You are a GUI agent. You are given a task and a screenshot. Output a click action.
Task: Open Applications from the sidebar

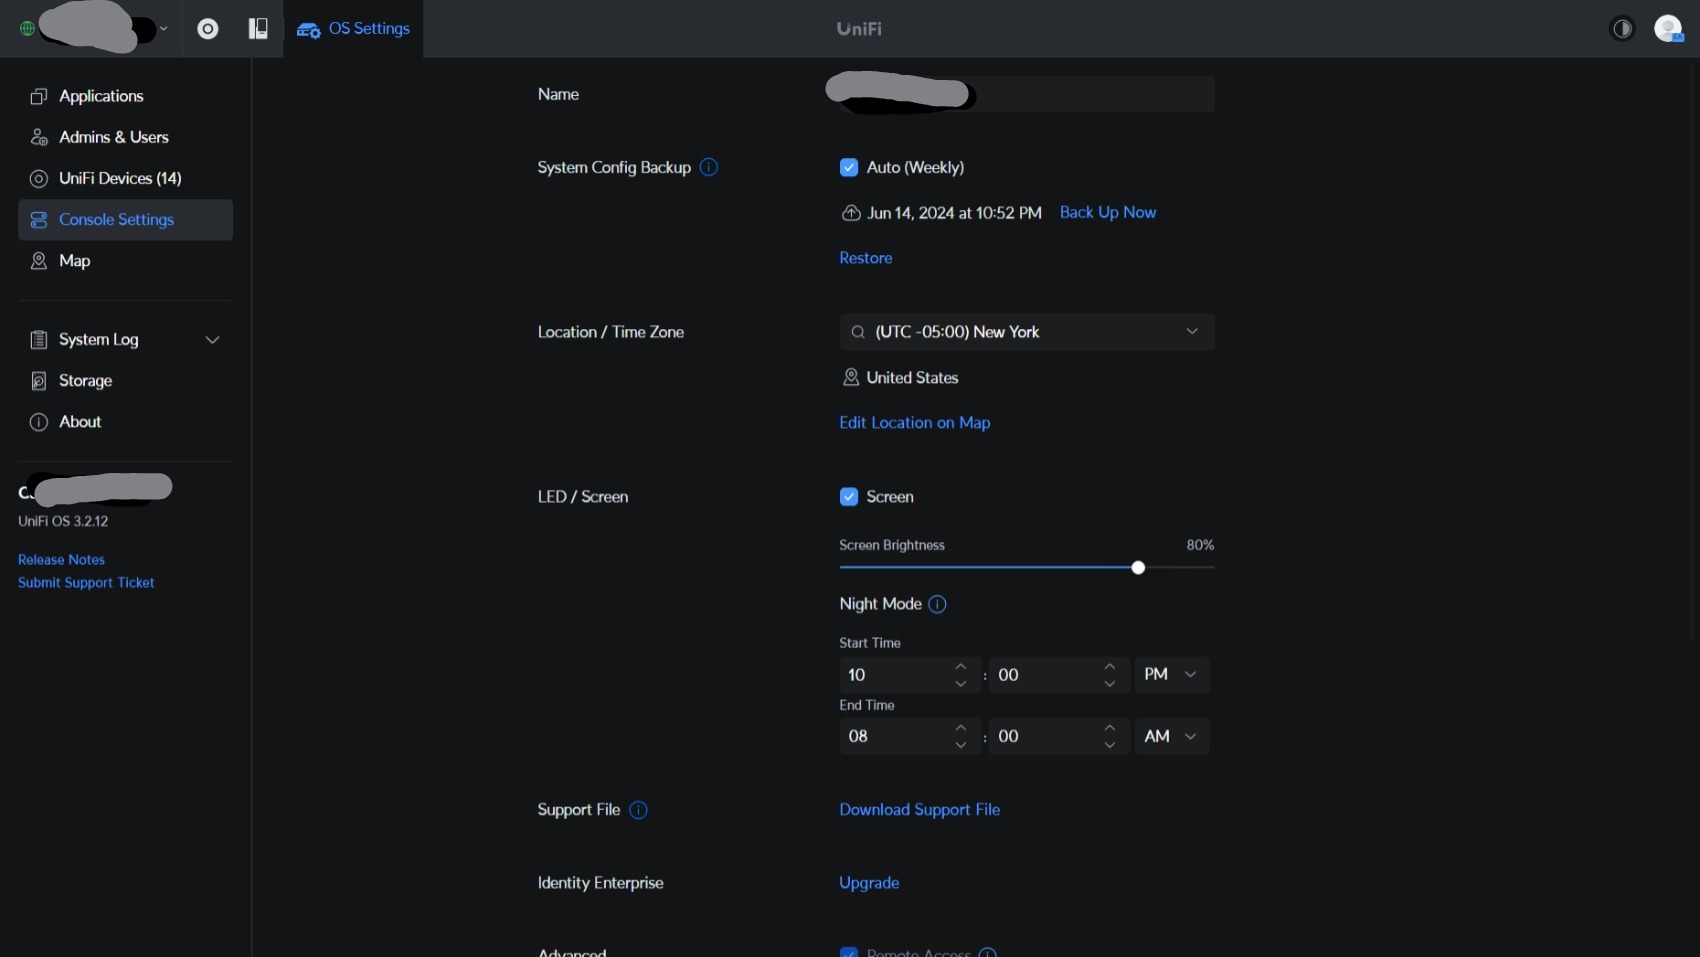point(100,96)
